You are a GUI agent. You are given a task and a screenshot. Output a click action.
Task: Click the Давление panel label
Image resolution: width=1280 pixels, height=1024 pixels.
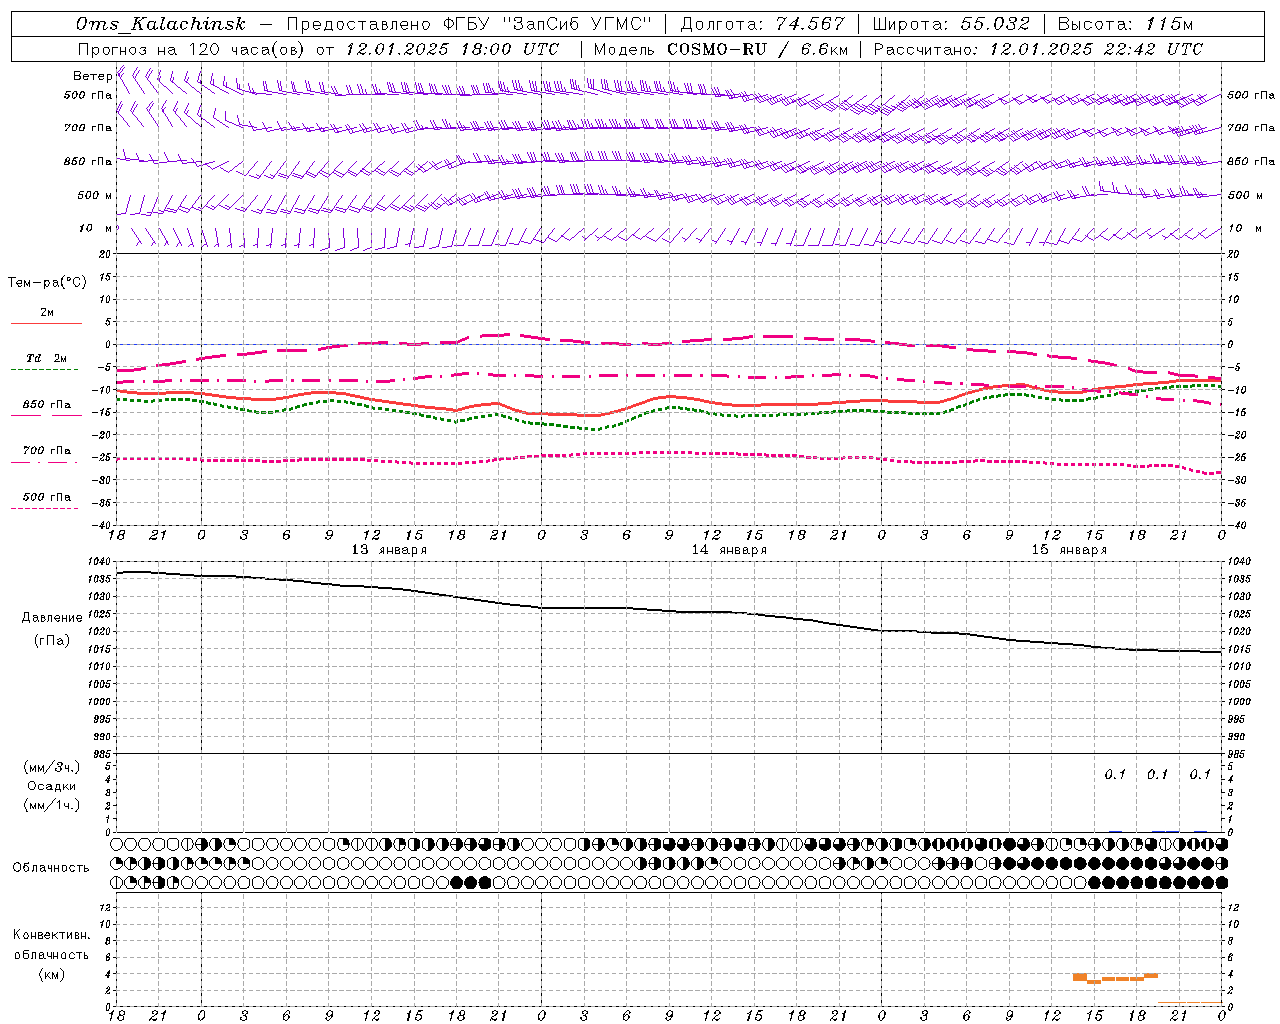[x=52, y=618]
